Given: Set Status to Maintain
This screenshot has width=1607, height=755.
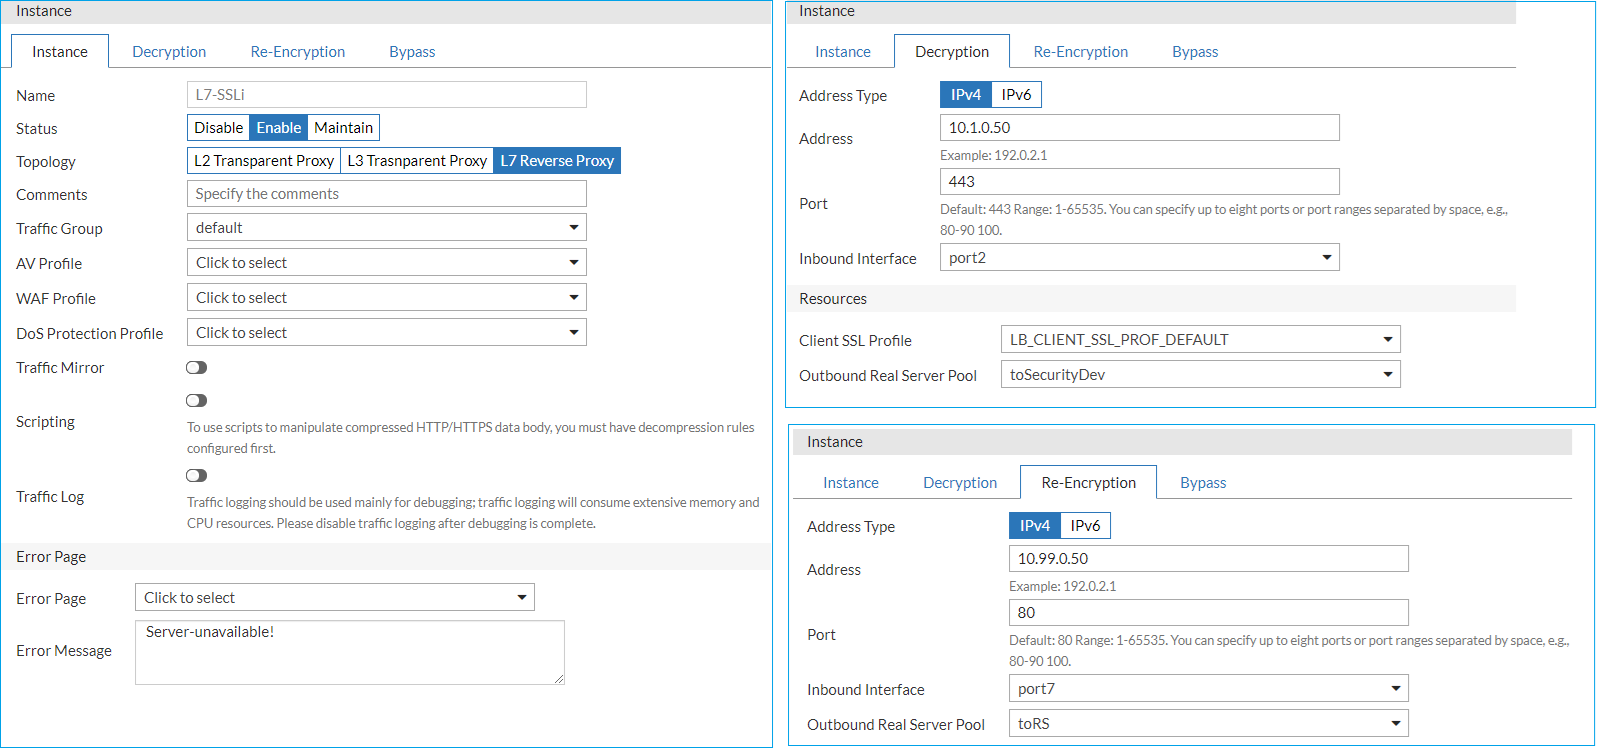Looking at the screenshot, I should click(x=343, y=128).
